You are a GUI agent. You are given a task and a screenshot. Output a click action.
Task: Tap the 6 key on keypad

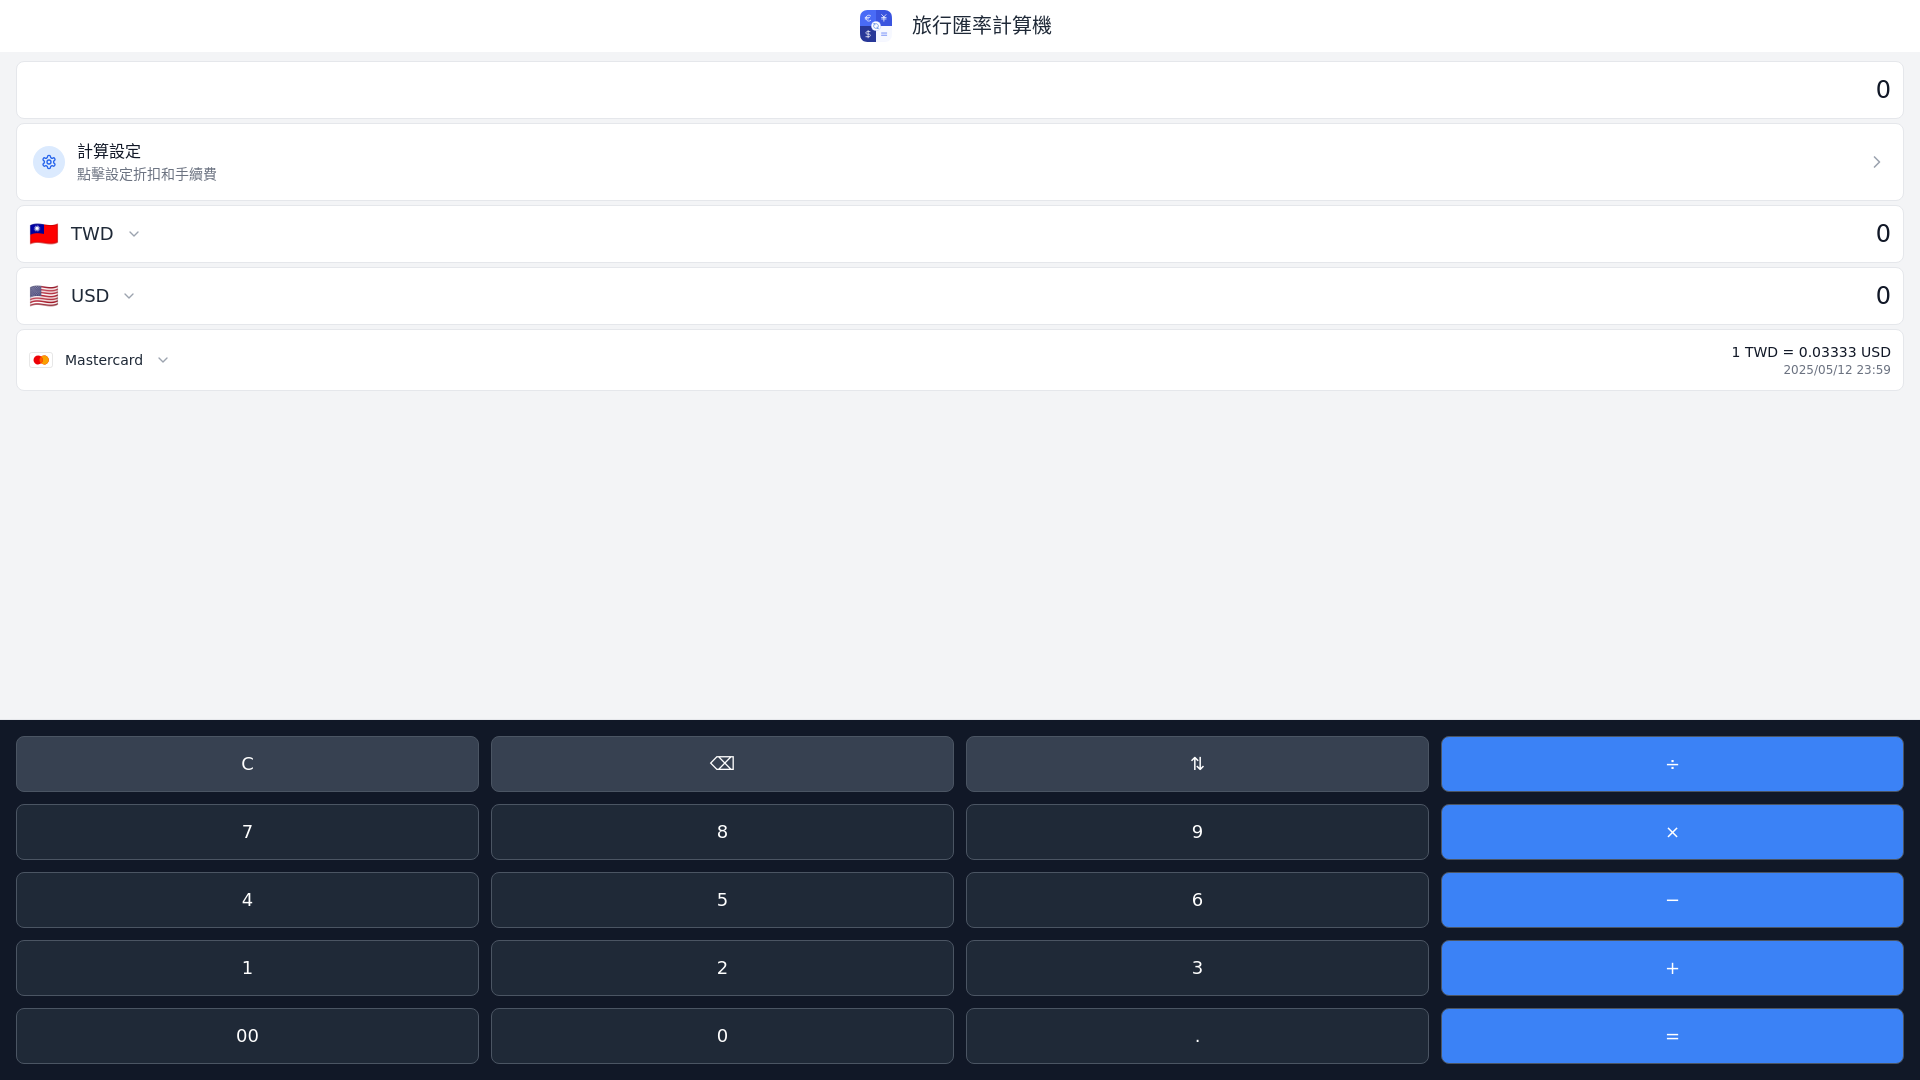pos(1197,900)
